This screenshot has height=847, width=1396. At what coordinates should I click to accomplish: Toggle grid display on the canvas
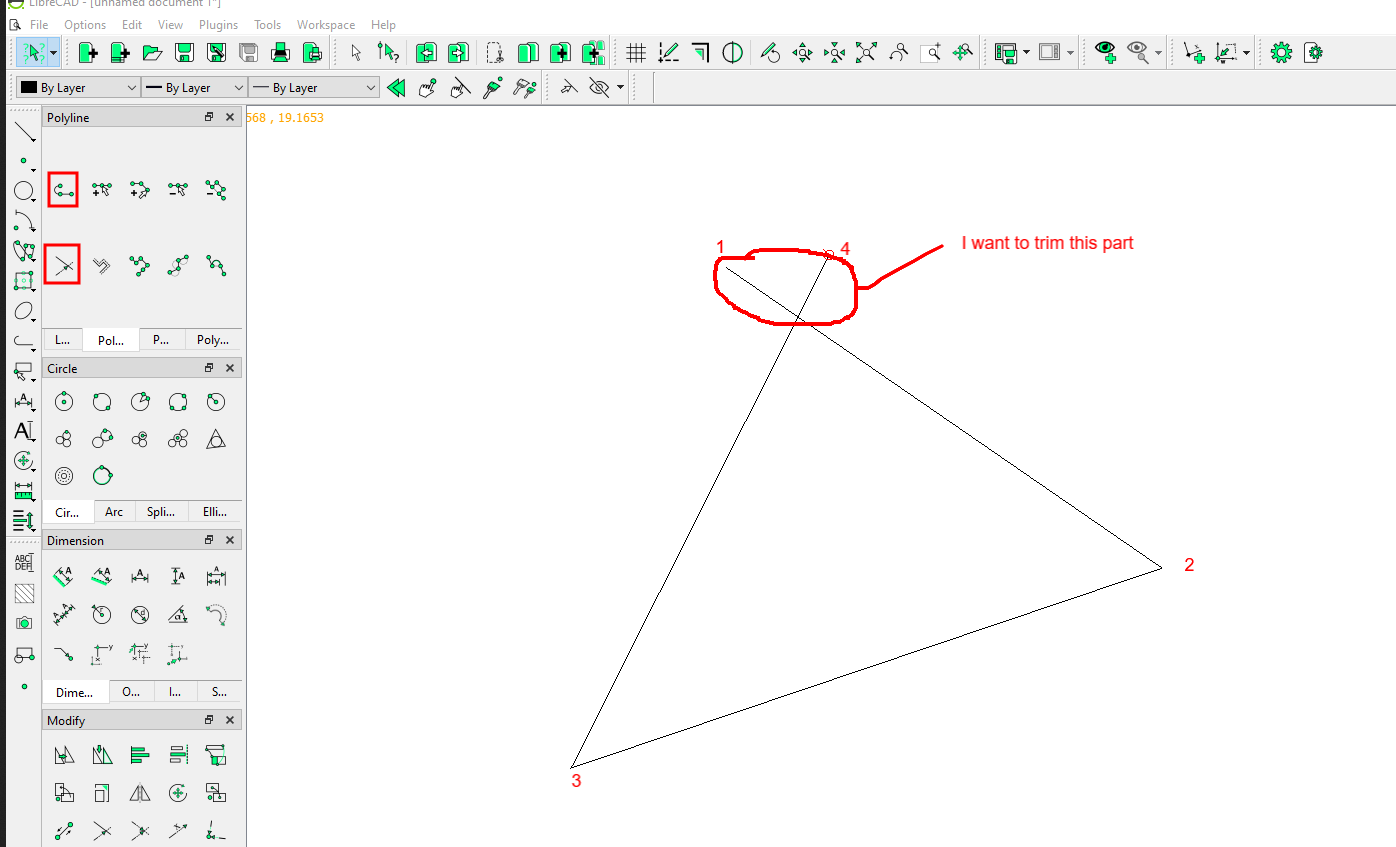pyautogui.click(x=636, y=53)
